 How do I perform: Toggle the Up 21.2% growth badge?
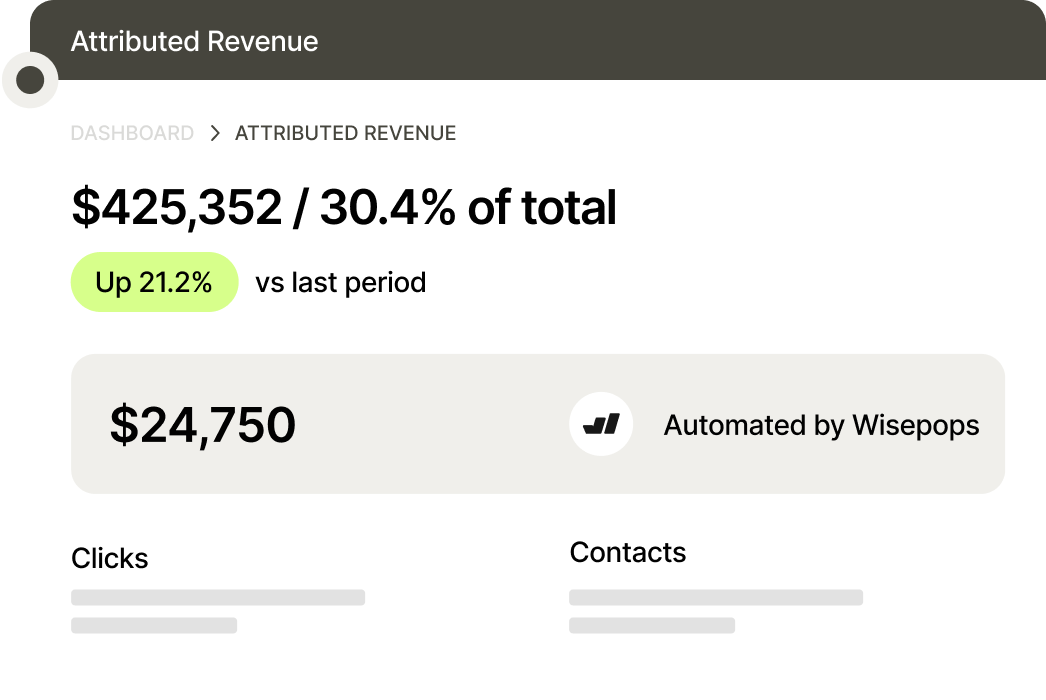point(154,281)
